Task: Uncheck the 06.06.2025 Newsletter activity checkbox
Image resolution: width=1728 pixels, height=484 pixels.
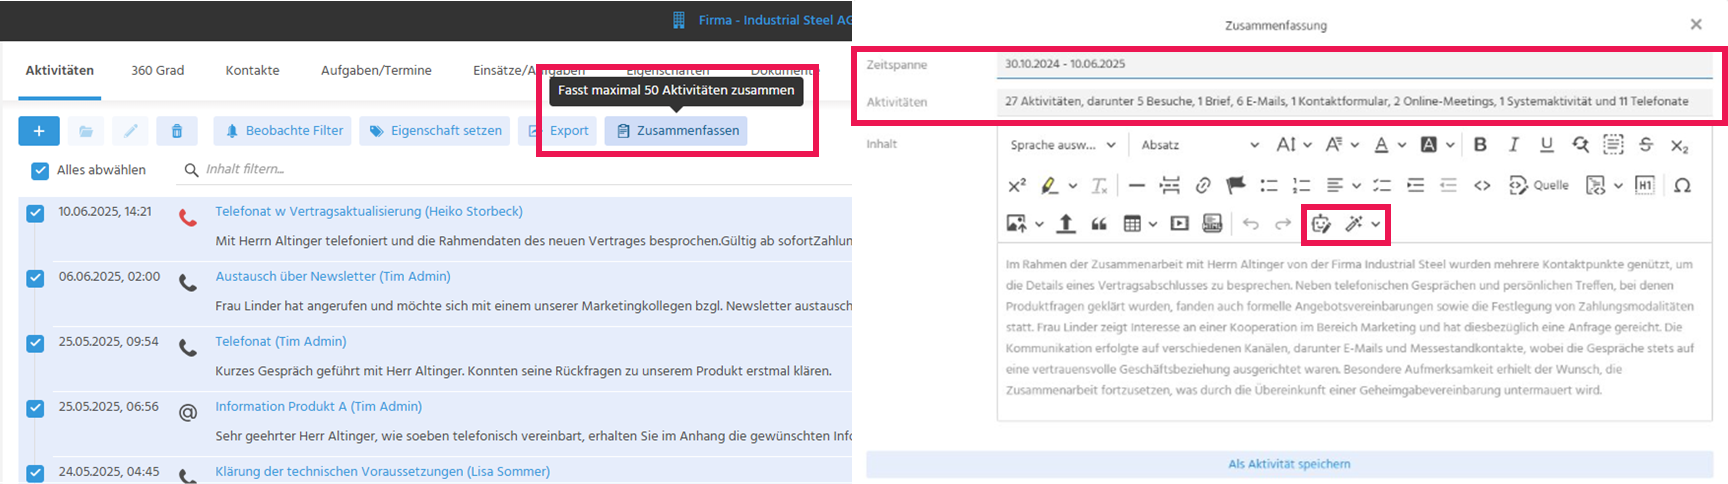Action: pyautogui.click(x=35, y=278)
